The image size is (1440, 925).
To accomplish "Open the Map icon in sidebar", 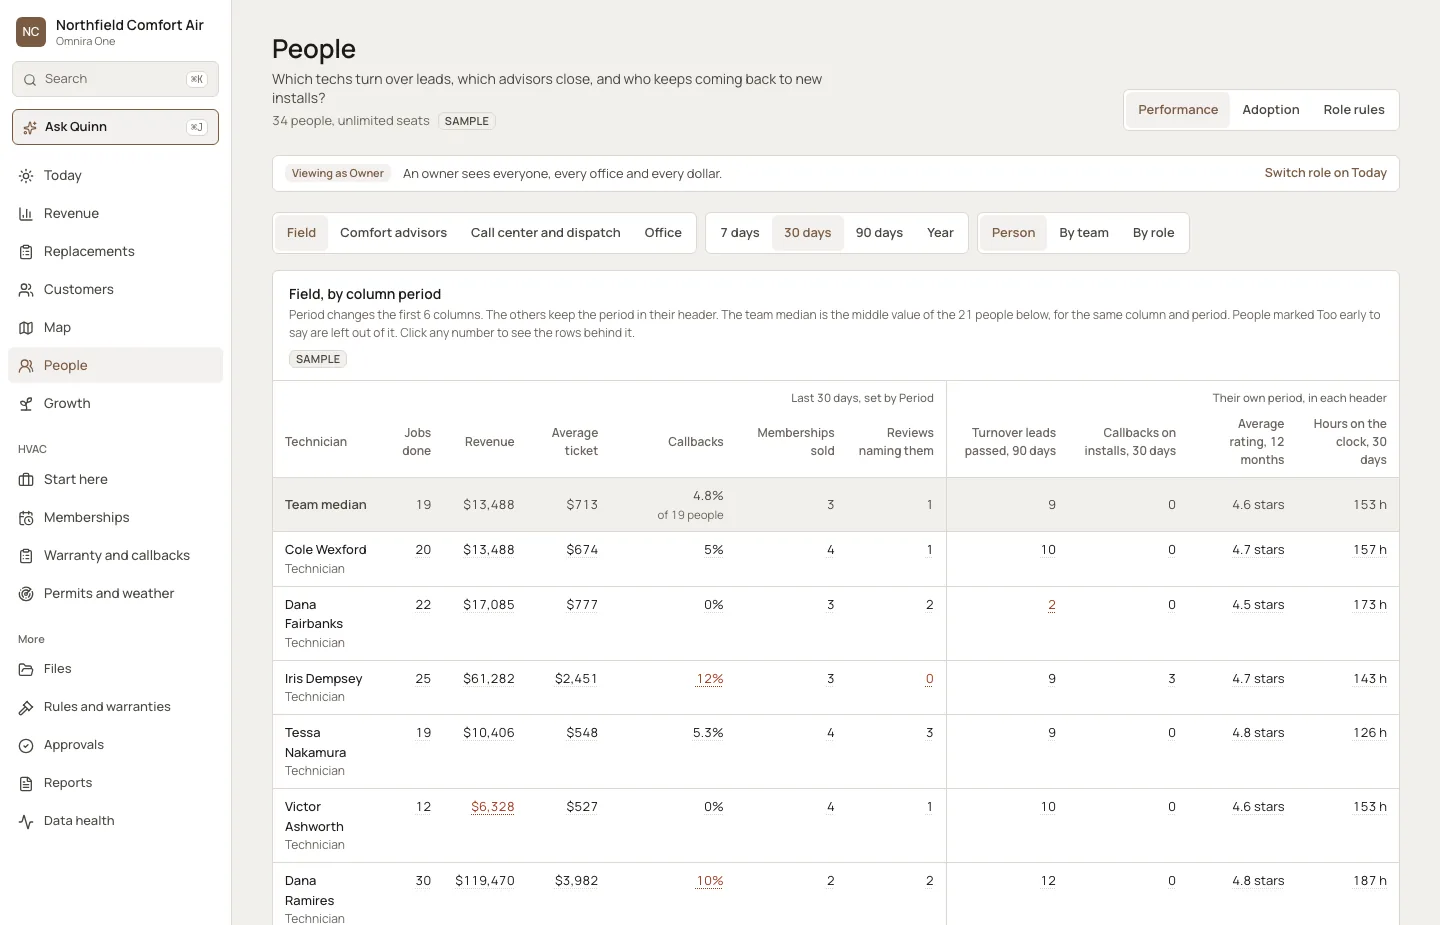I will click(x=26, y=328).
